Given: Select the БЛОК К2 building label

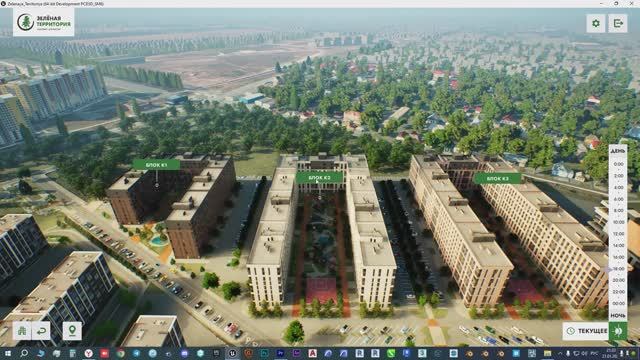Looking at the screenshot, I should [319, 178].
